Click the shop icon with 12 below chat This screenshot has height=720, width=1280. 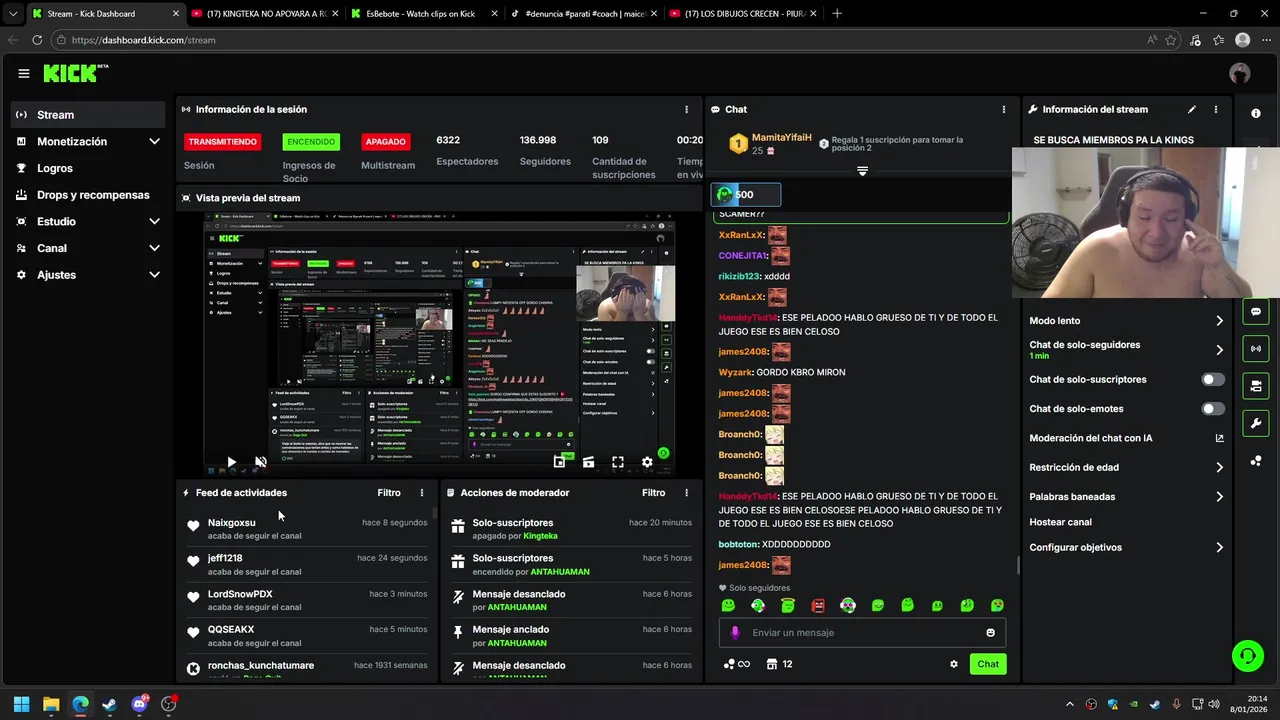780,664
